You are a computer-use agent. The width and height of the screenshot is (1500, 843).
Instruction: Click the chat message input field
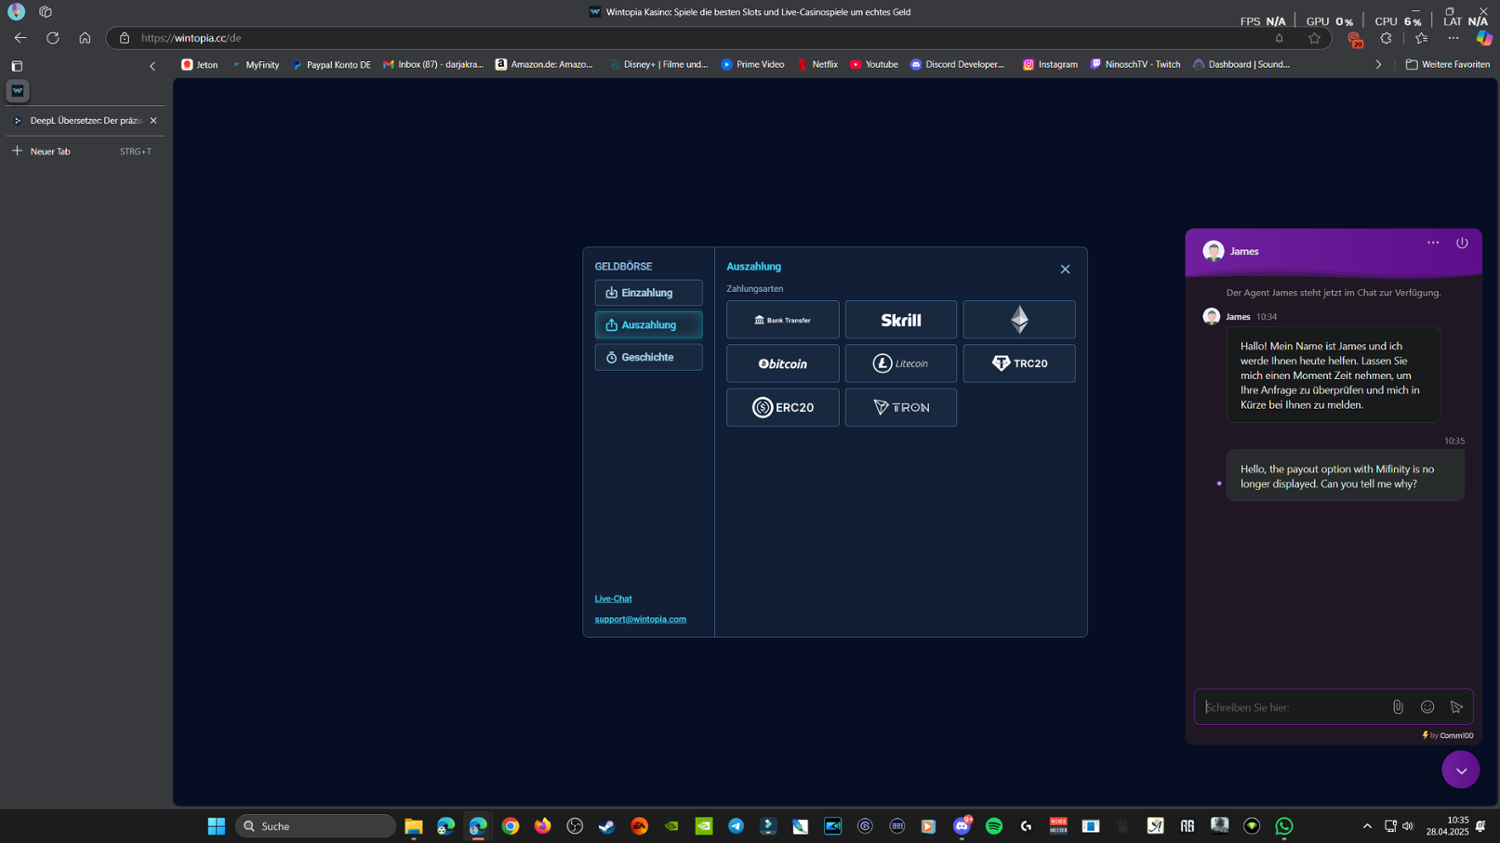coord(1292,707)
